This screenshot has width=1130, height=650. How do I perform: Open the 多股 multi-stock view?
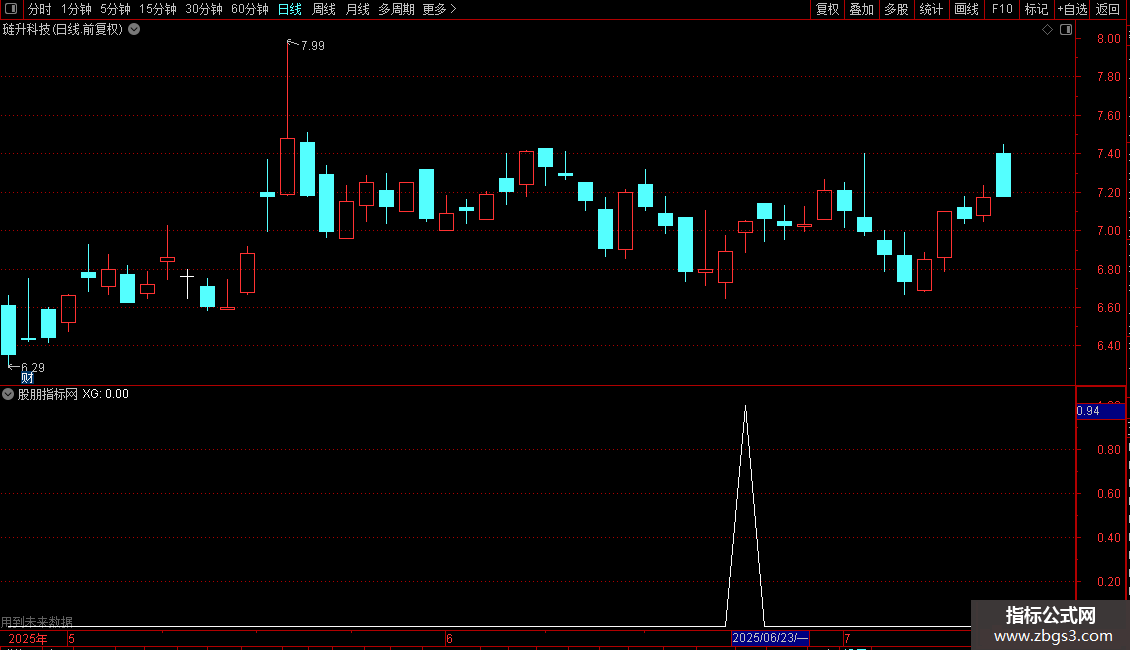pyautogui.click(x=896, y=9)
